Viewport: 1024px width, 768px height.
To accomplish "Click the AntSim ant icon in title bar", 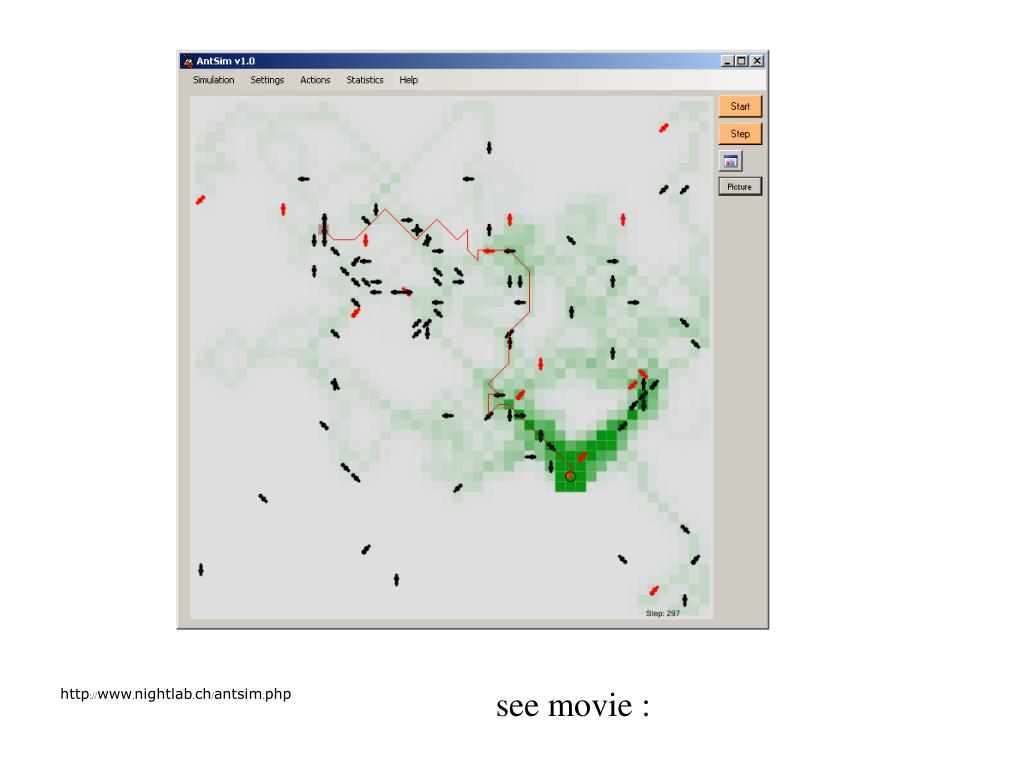I will click(x=187, y=61).
